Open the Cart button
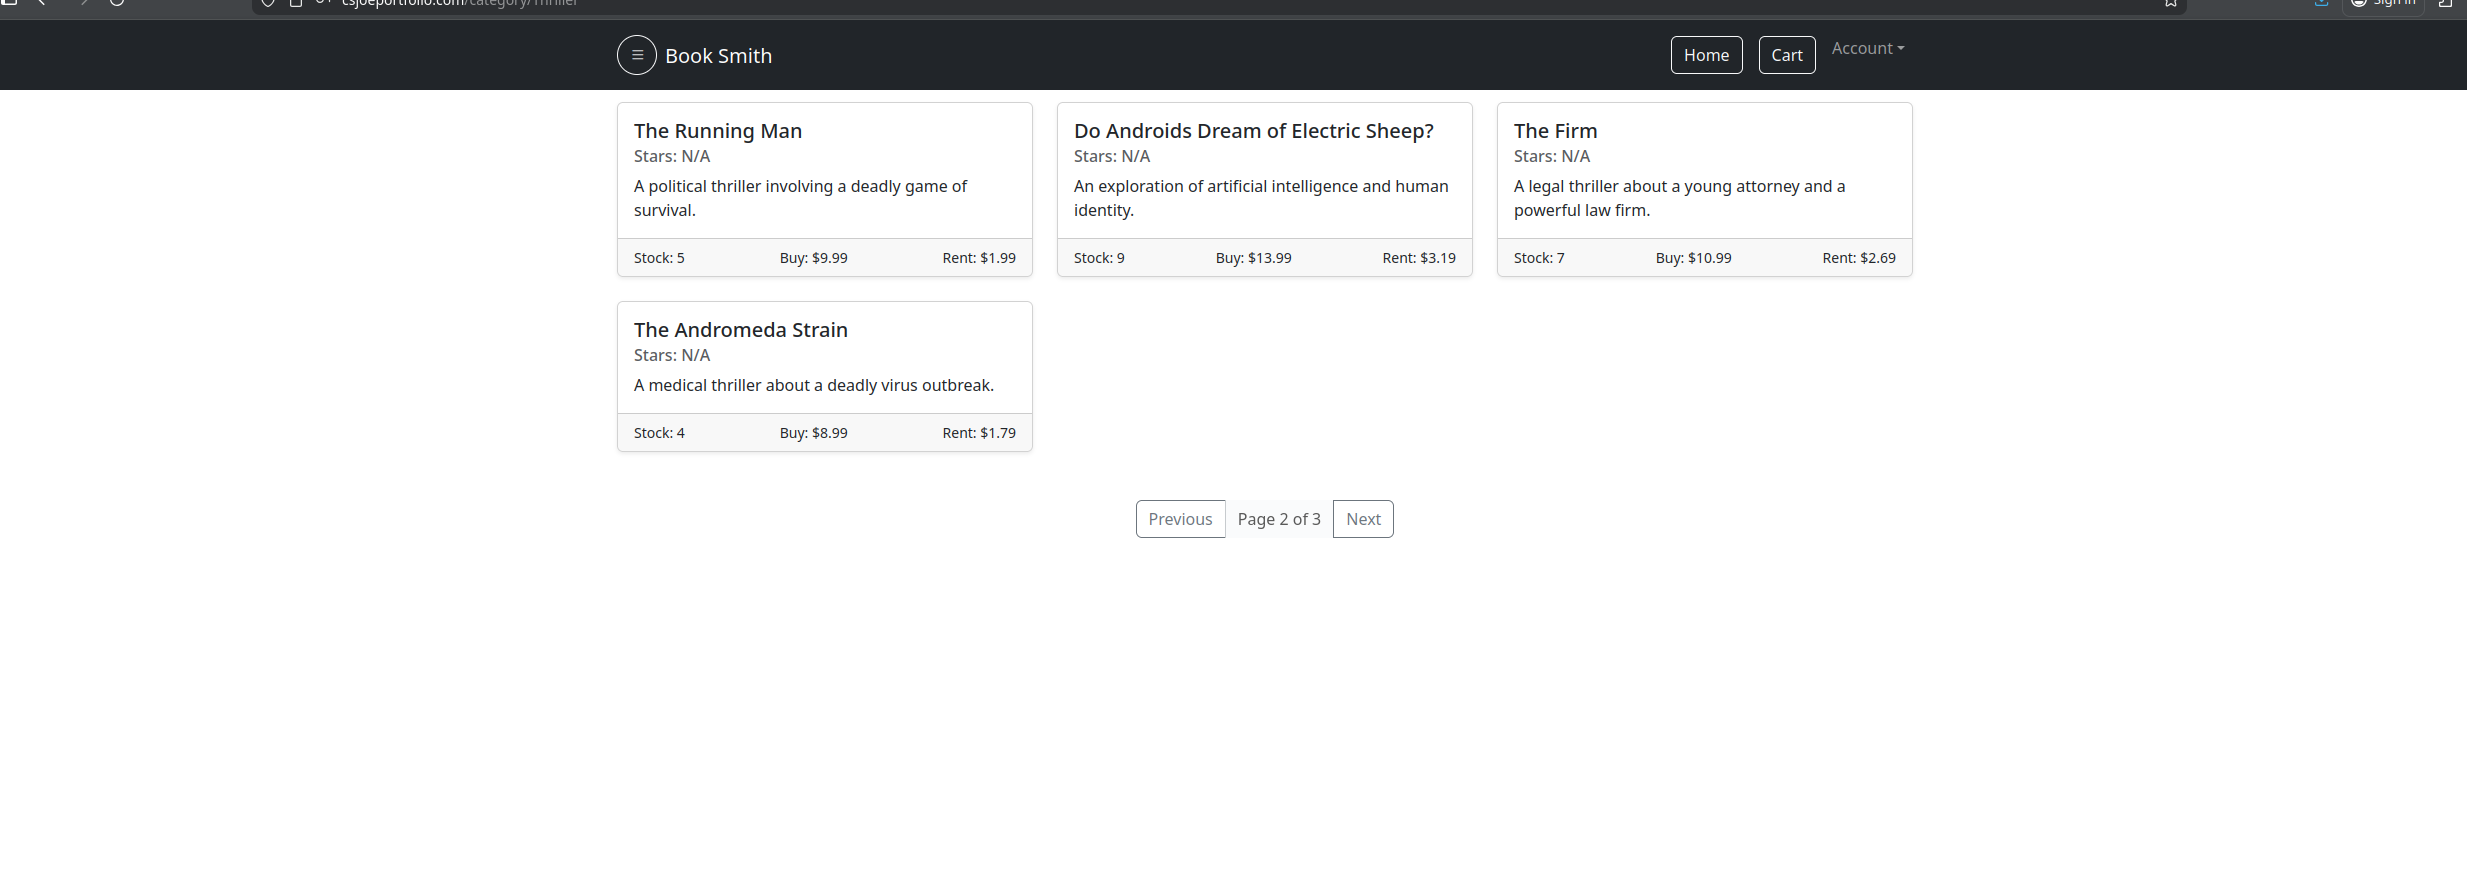 1786,55
